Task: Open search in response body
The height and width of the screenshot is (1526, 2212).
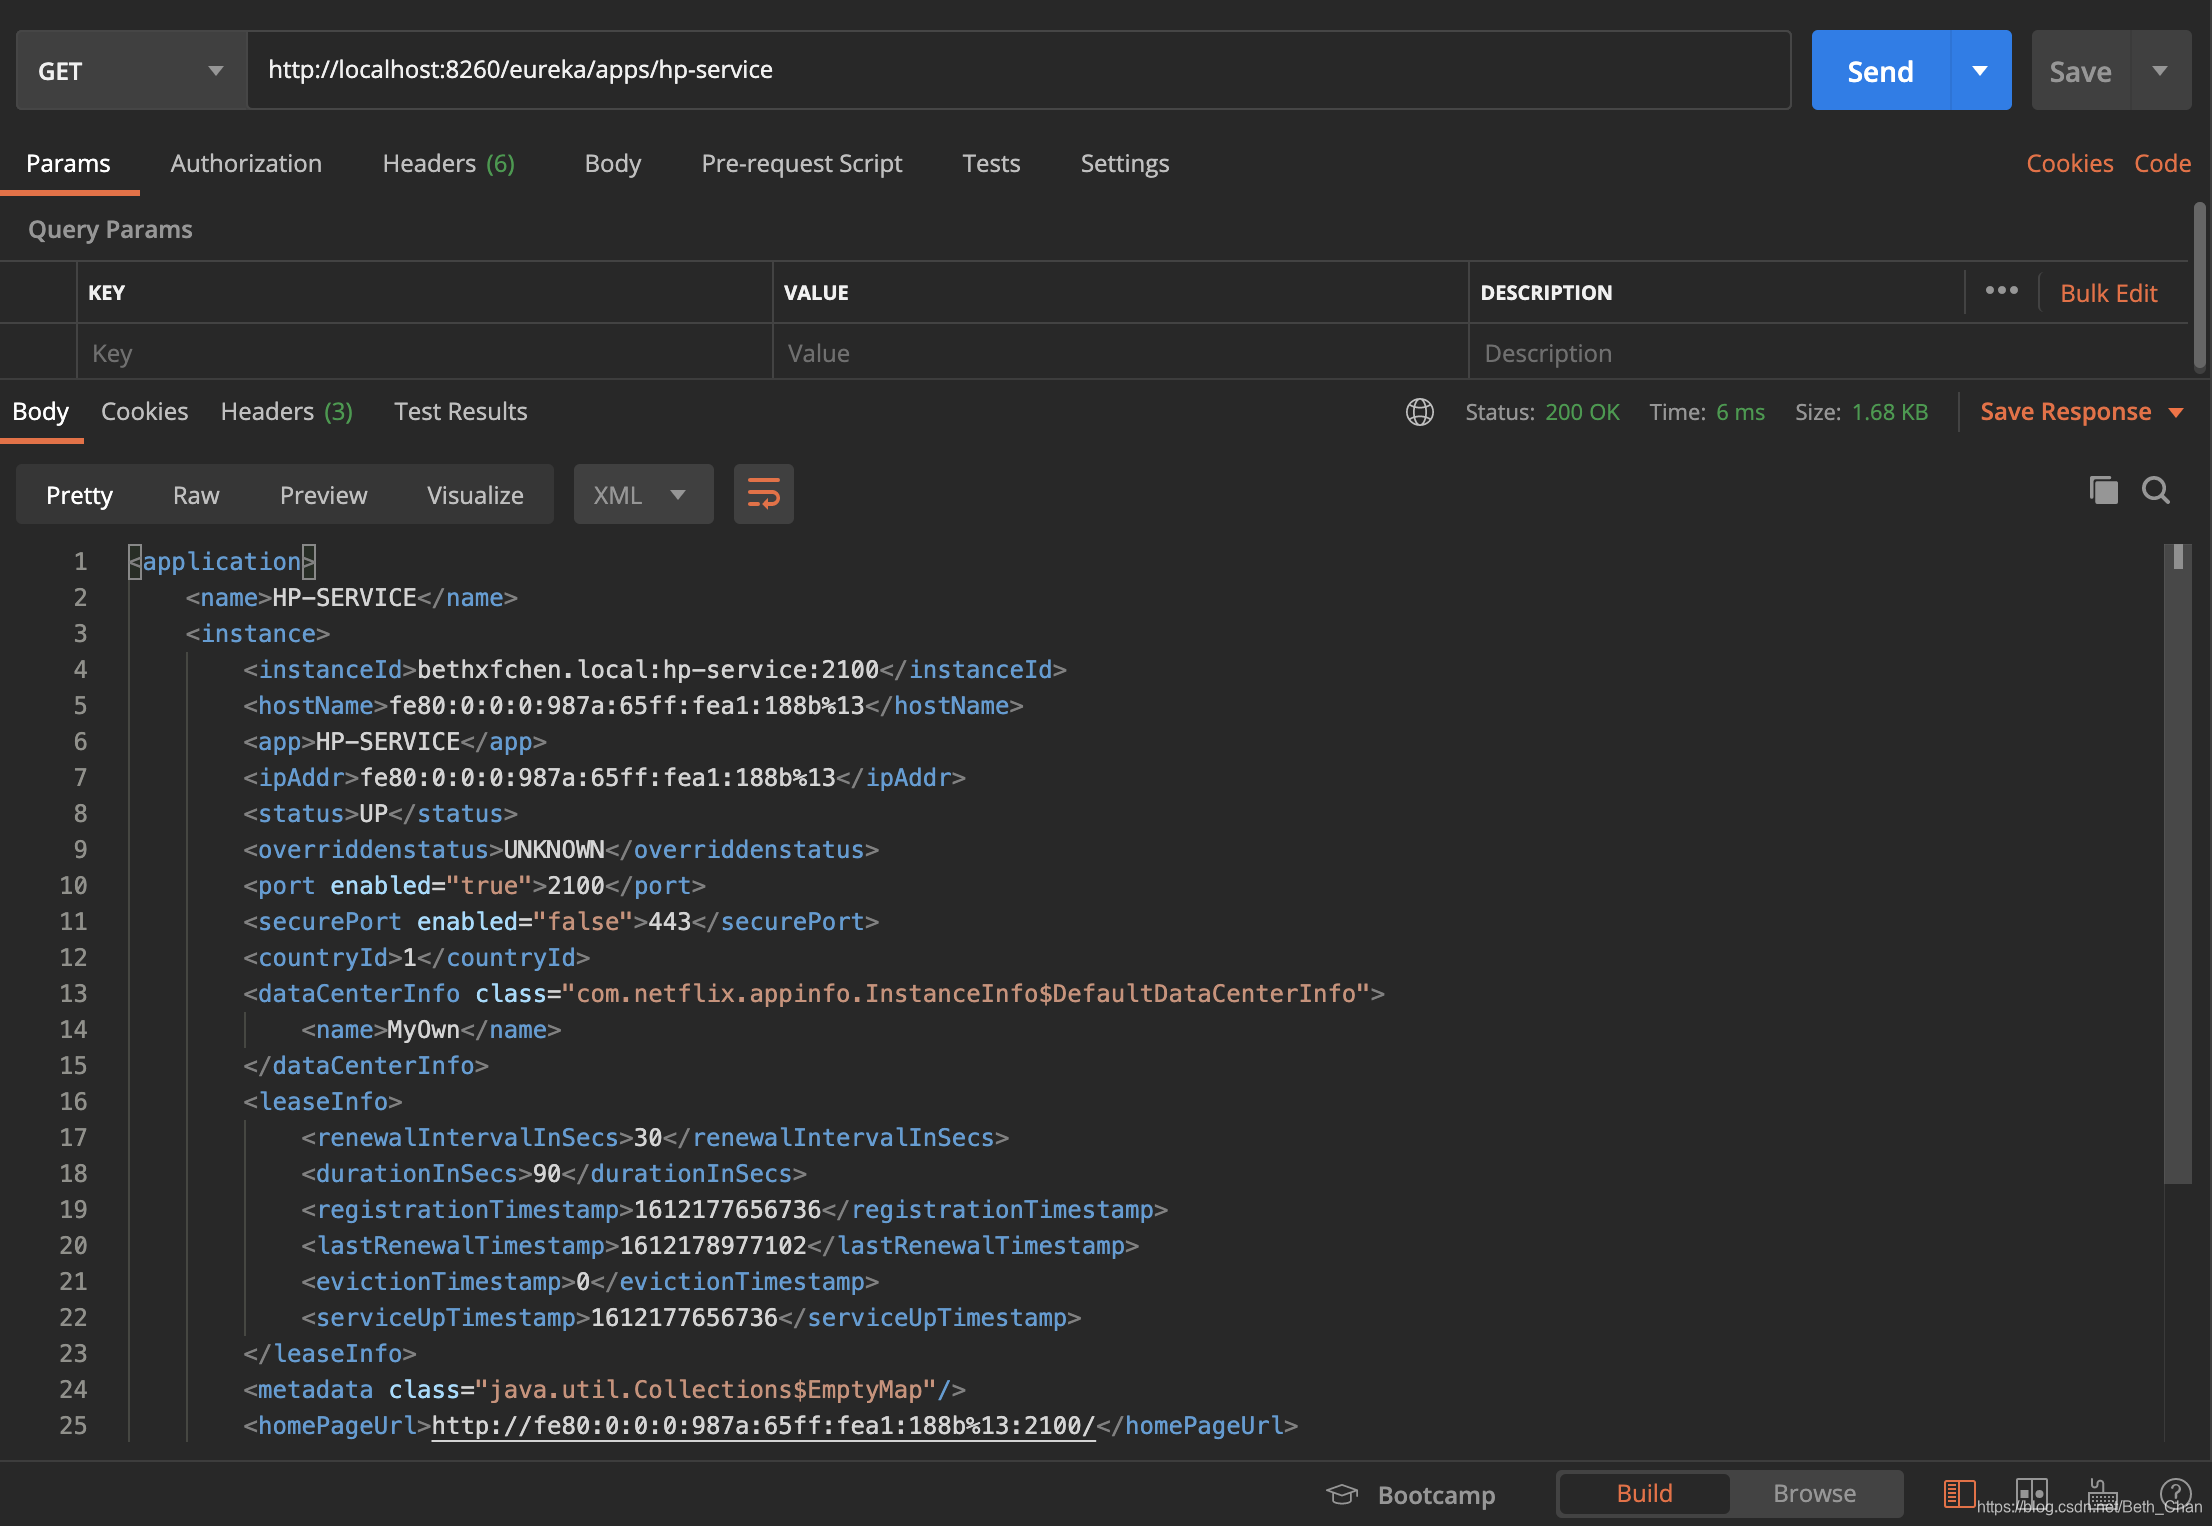Action: click(2155, 491)
